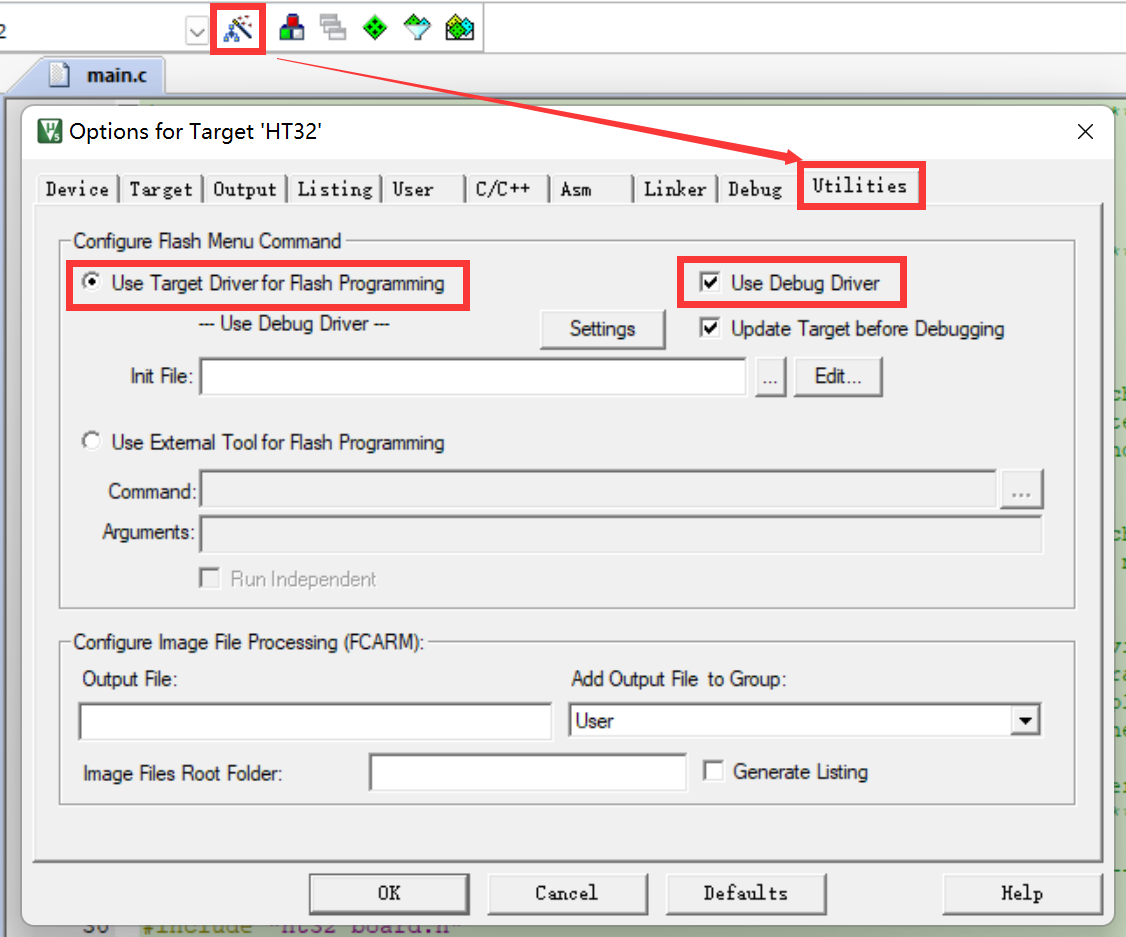Image resolution: width=1126 pixels, height=937 pixels.
Task: Click the Options for Target magic wand icon
Action: click(x=238, y=29)
